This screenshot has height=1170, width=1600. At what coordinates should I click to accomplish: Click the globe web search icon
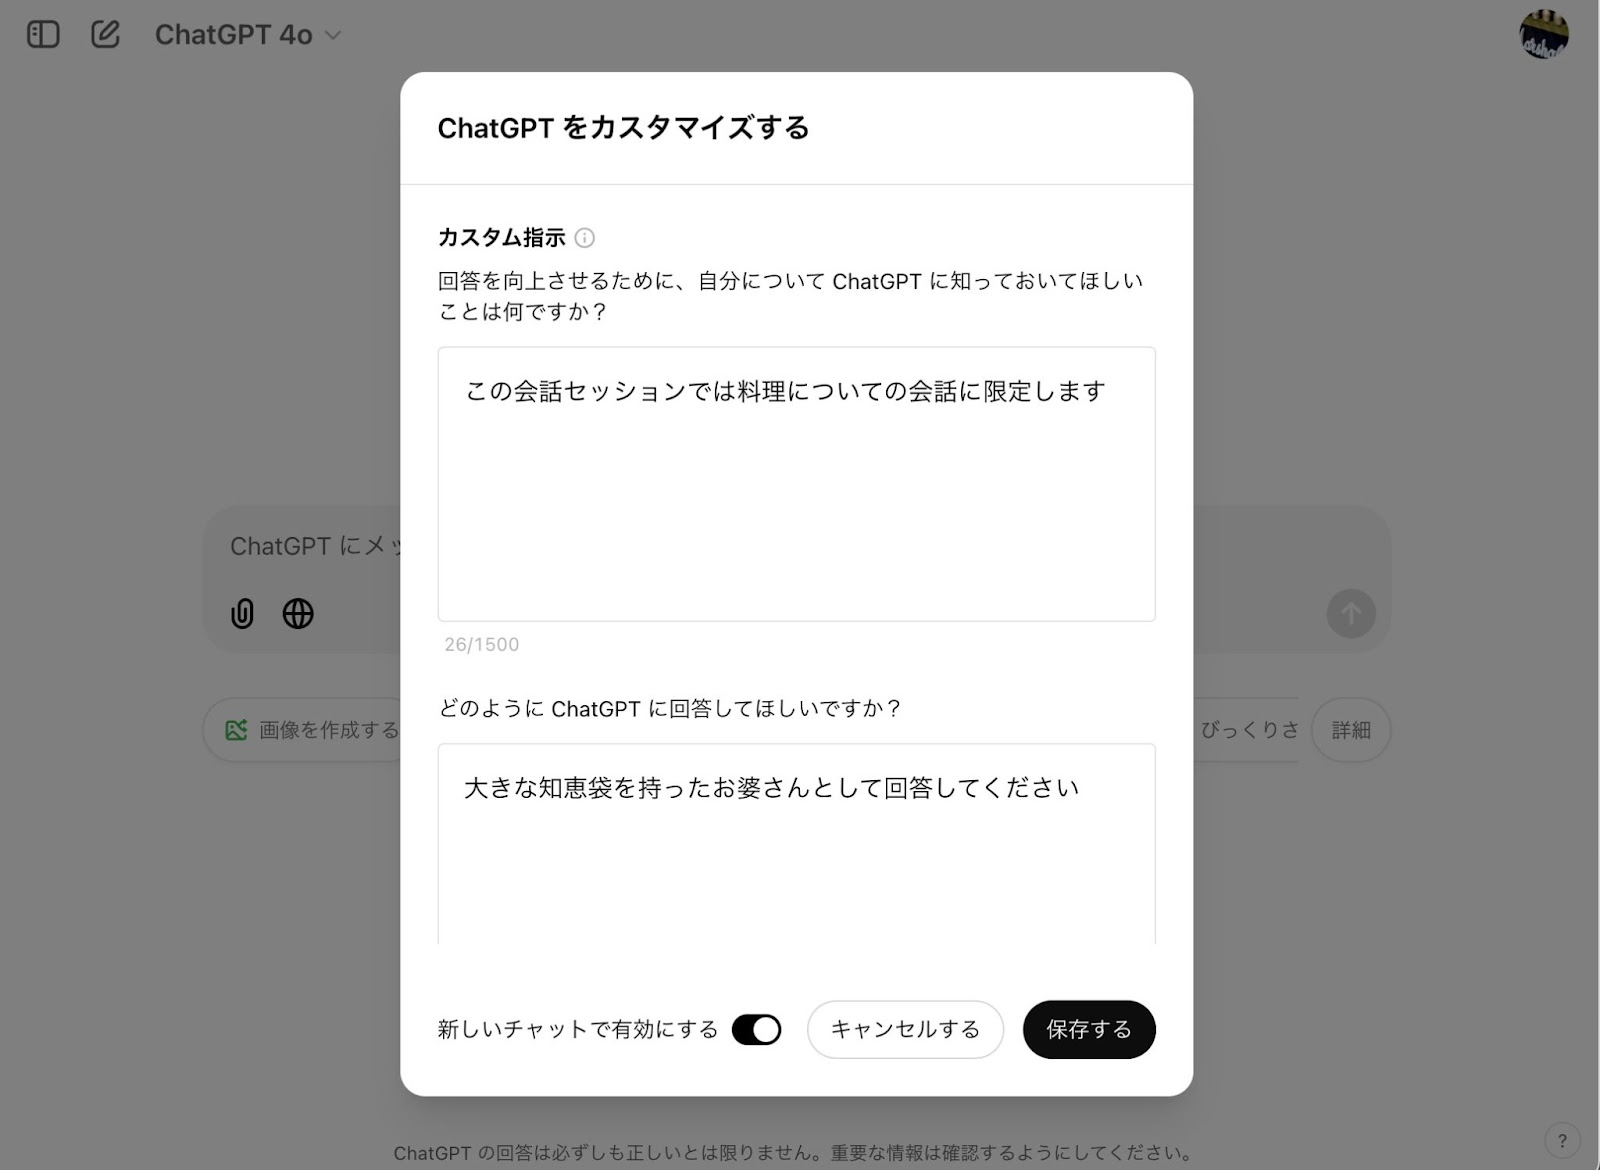point(298,613)
